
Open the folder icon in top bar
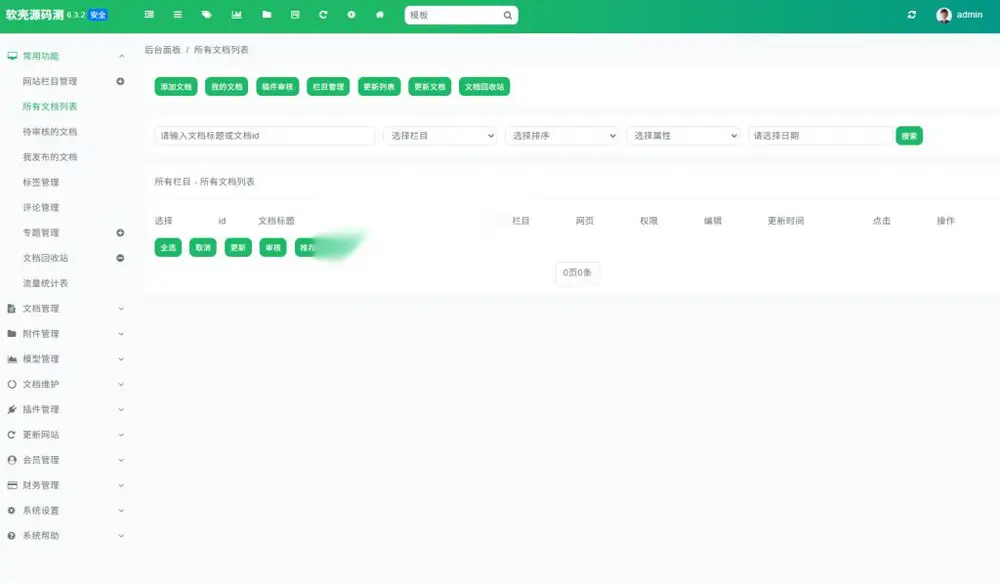pyautogui.click(x=267, y=15)
